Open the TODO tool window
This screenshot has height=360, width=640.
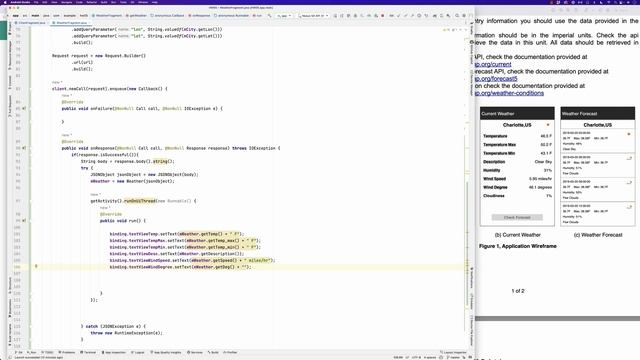47,352
